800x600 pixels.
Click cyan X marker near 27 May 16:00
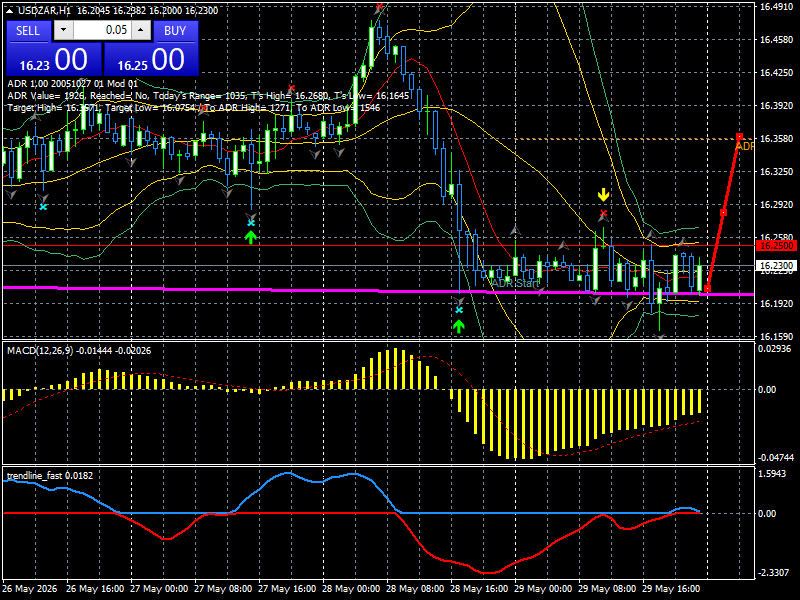coord(251,223)
